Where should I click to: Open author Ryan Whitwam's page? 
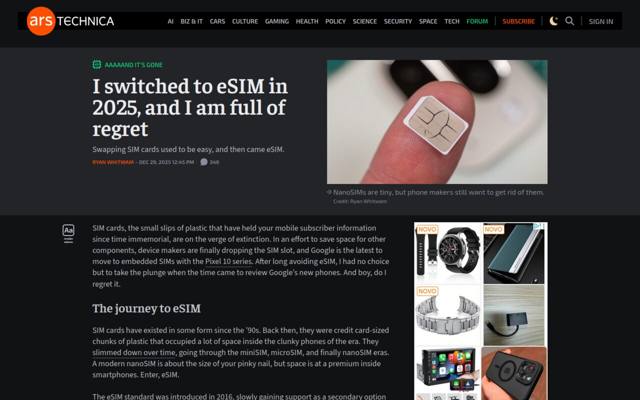(x=113, y=162)
